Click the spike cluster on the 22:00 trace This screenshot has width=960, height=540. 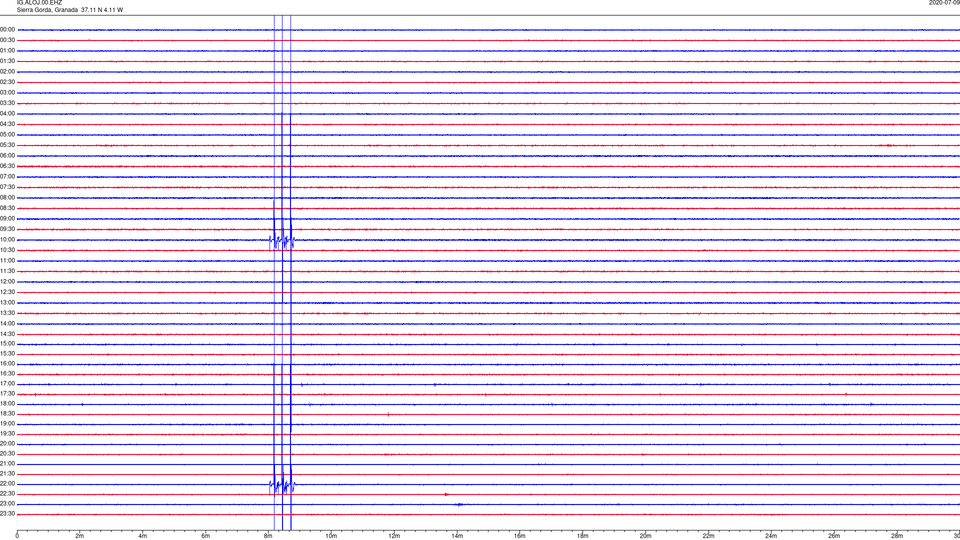282,485
